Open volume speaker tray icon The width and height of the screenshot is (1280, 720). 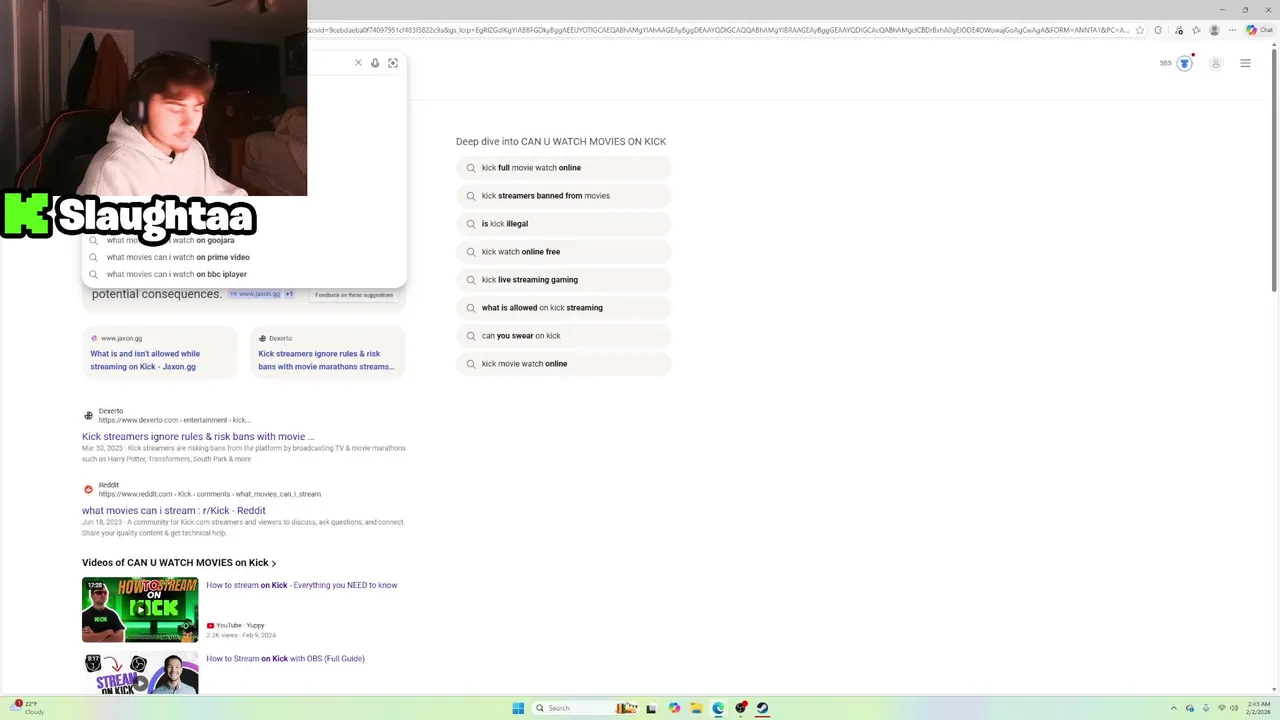point(1234,708)
